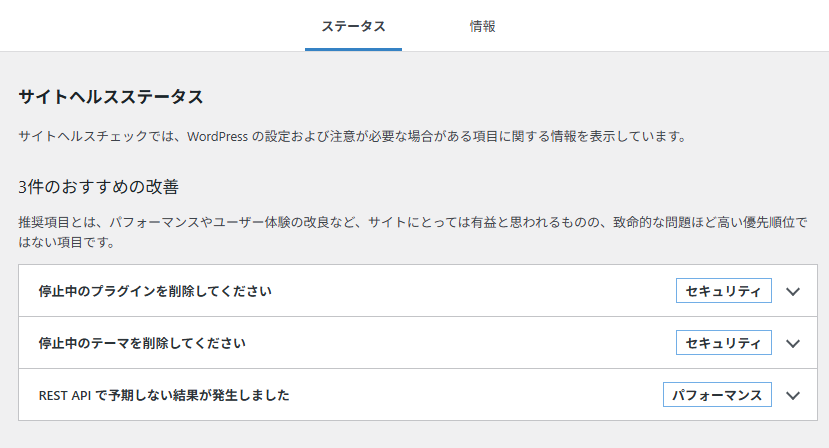This screenshot has height=448, width=829.
Task: Expand the 停止中のテーマ item chevron arrow
Action: (793, 343)
